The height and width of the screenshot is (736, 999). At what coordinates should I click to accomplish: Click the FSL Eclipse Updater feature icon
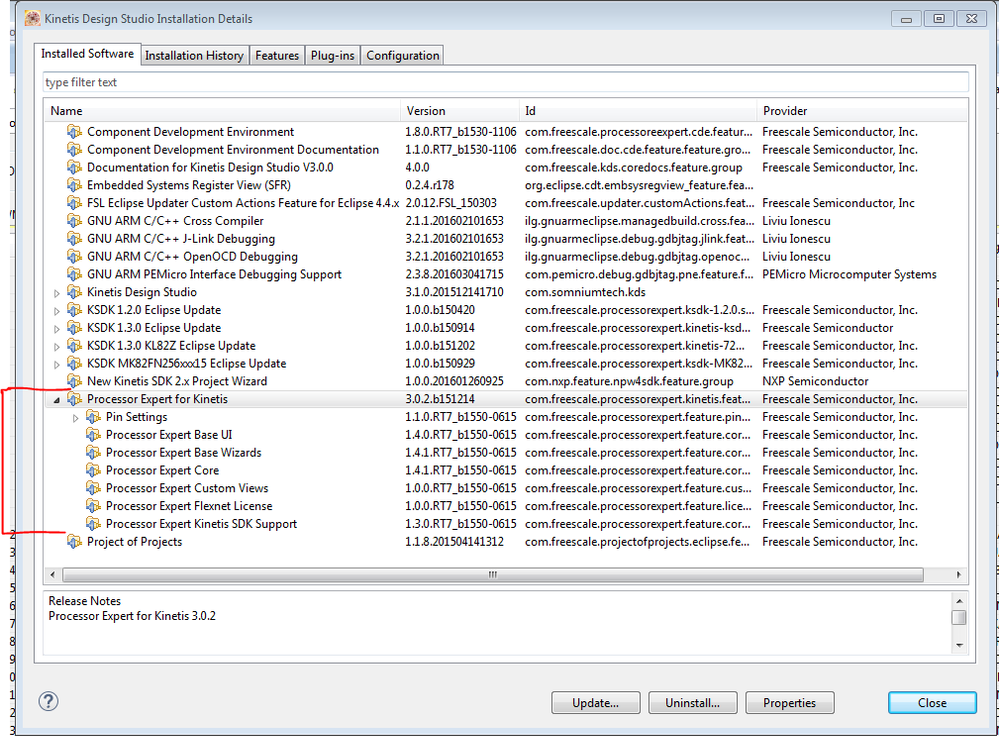click(x=75, y=203)
